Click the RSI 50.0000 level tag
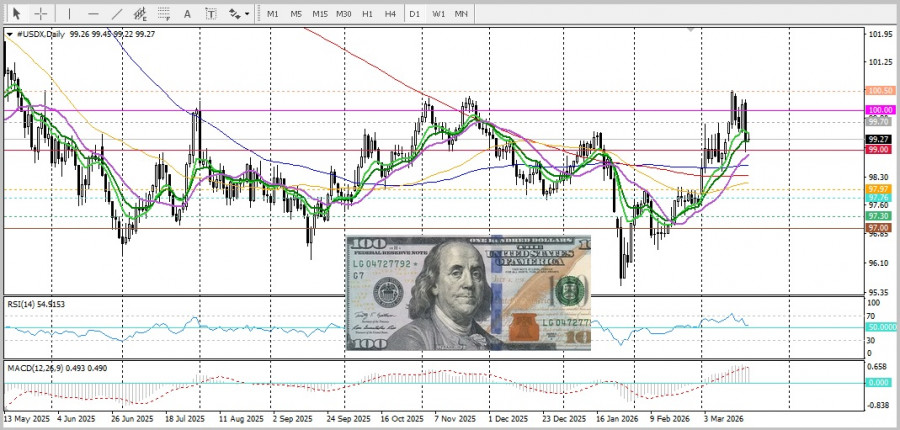 (881, 327)
